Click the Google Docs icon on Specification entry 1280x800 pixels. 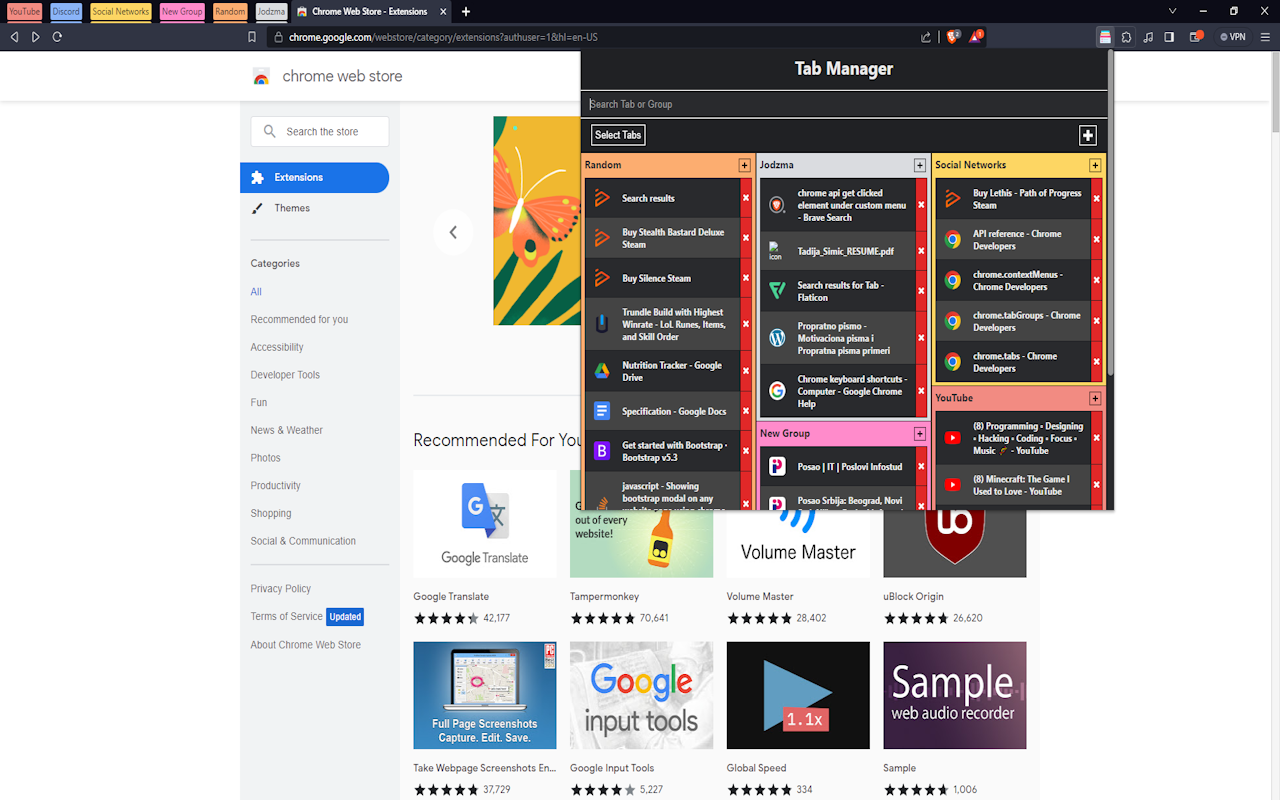[601, 410]
